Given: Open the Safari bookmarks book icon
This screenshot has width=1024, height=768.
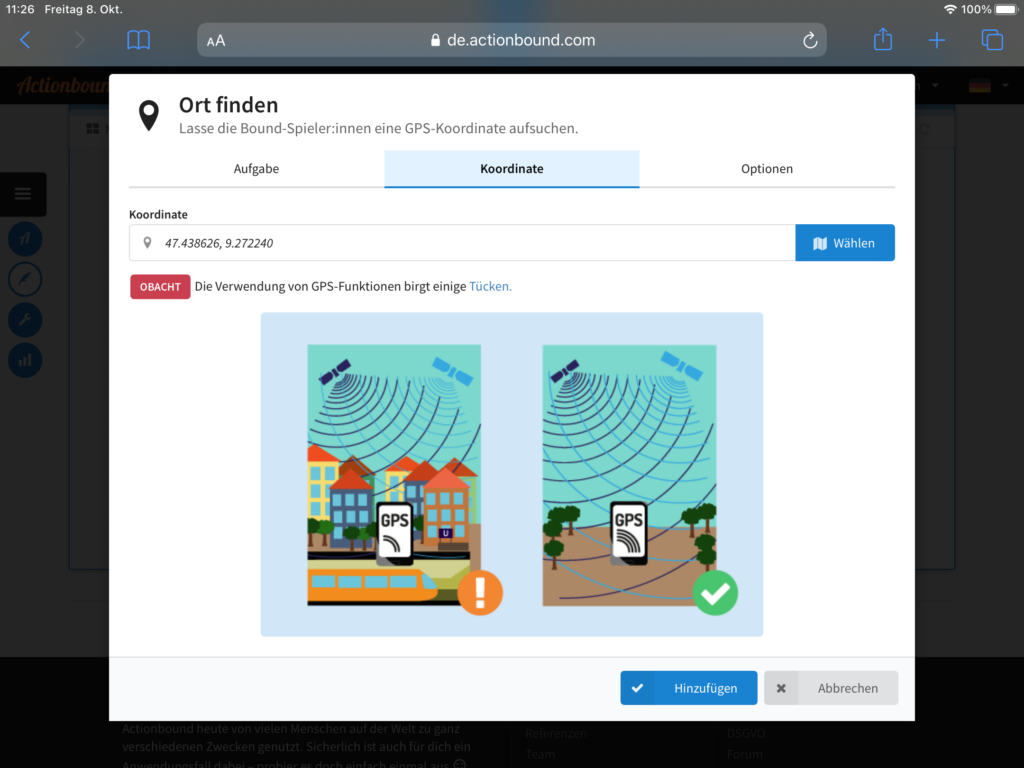Looking at the screenshot, I should [138, 40].
